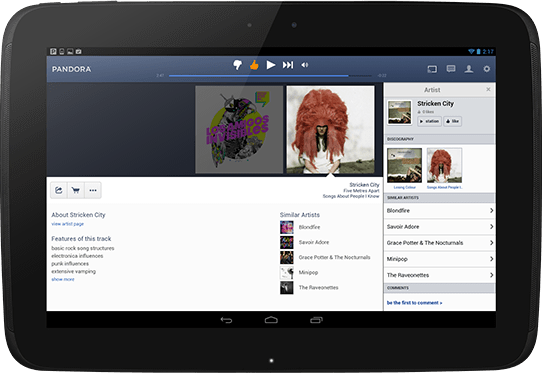Image resolution: width=543 pixels, height=373 pixels.
Task: Expand the Blondfire similar artist row
Action: point(439,211)
